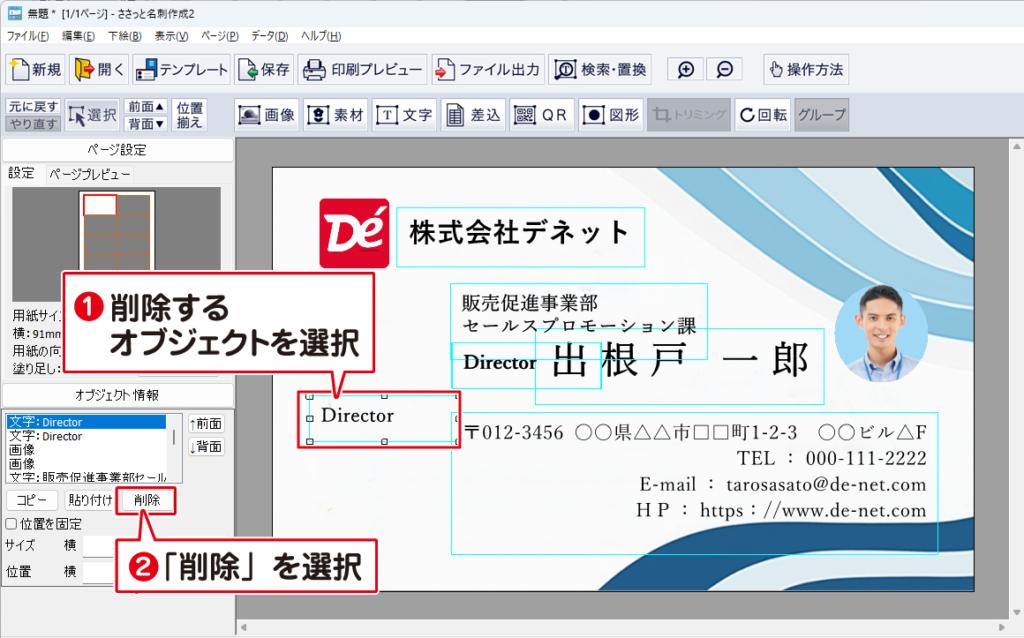The width and height of the screenshot is (1024, 638).
Task: Select first 画像 entry in object list
Action: [86, 450]
